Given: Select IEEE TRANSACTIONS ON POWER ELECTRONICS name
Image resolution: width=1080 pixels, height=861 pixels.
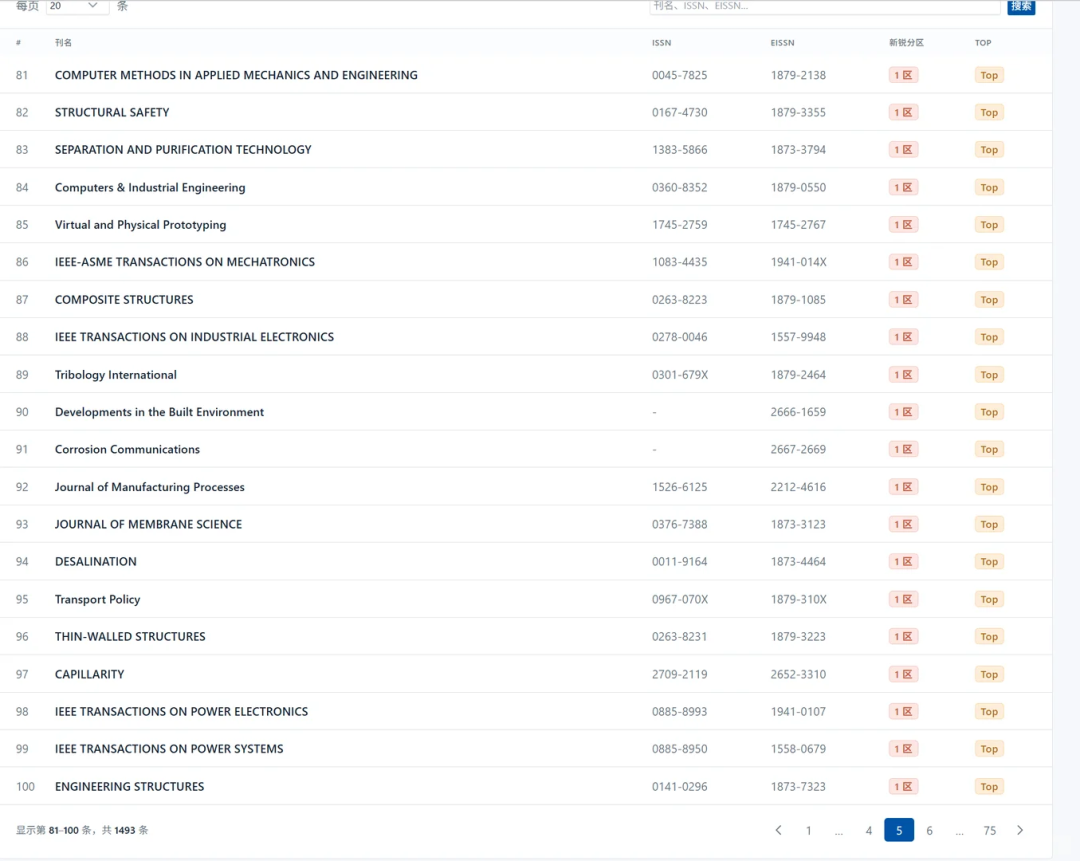Looking at the screenshot, I should point(181,712).
